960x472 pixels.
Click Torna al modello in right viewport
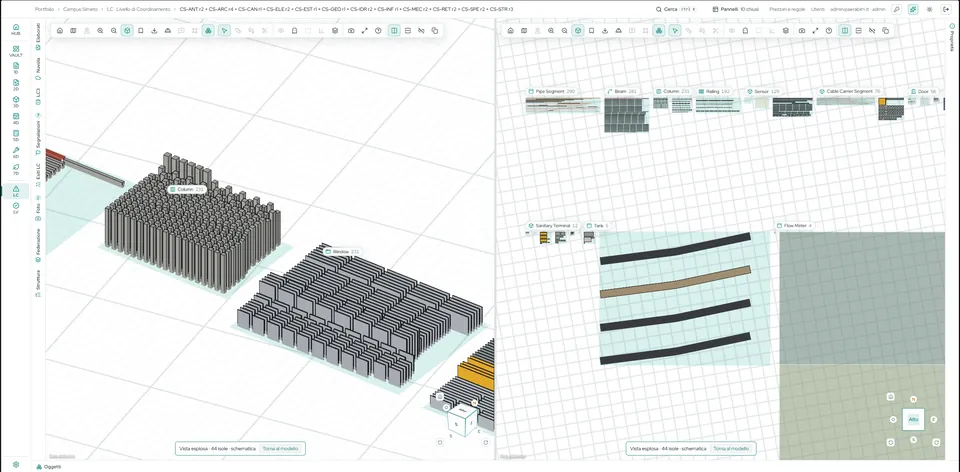tap(731, 449)
